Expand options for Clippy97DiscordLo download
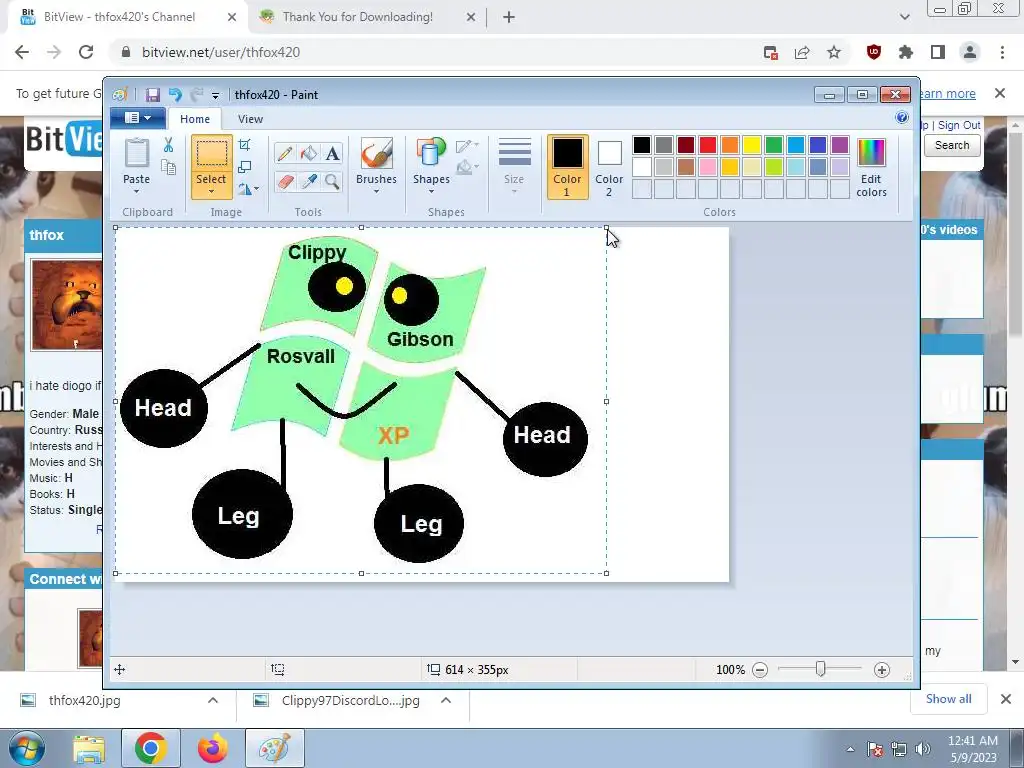This screenshot has width=1024, height=768. [x=446, y=700]
